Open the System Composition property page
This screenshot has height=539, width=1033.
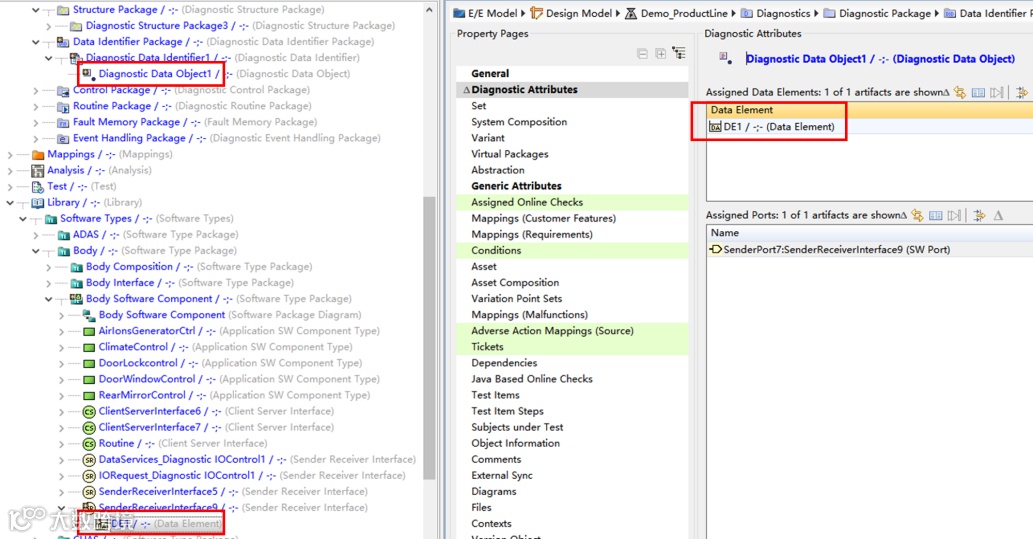pyautogui.click(x=519, y=122)
